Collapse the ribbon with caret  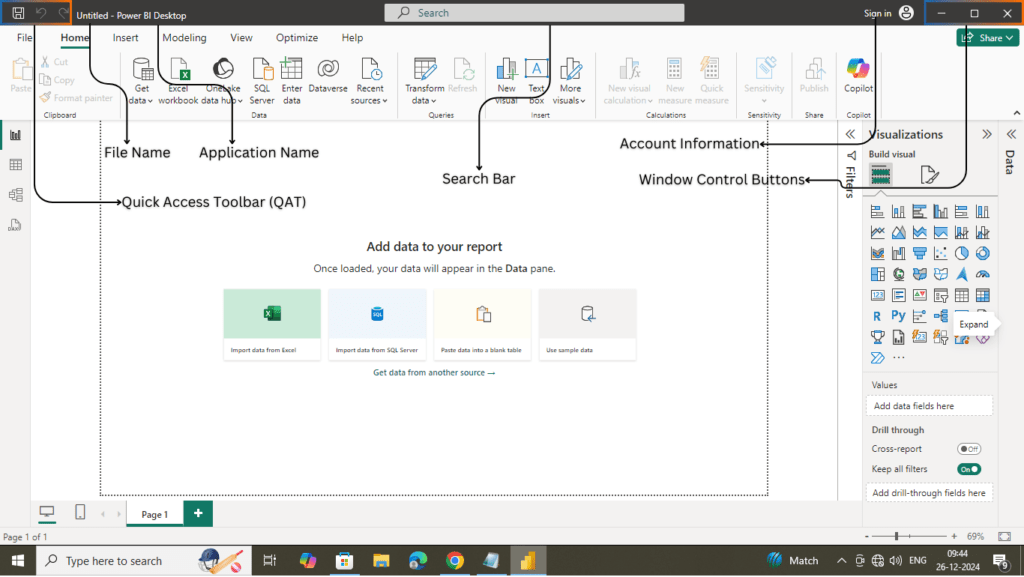[1016, 113]
